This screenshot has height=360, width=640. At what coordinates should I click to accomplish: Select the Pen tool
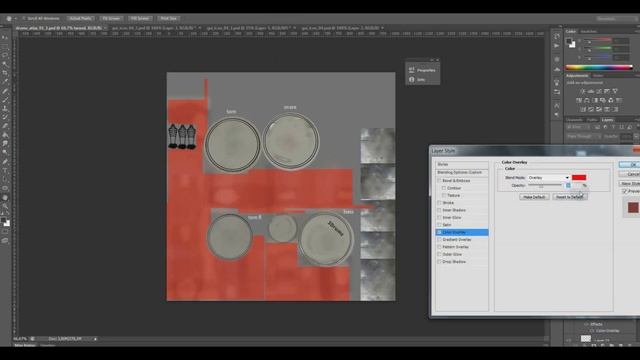[5, 162]
